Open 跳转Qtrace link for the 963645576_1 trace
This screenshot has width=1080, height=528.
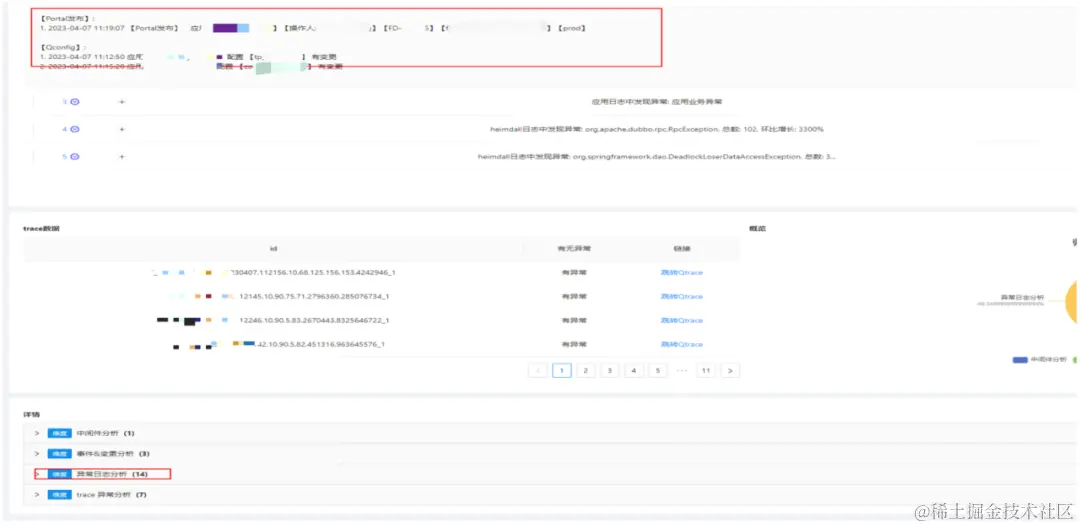click(x=681, y=344)
